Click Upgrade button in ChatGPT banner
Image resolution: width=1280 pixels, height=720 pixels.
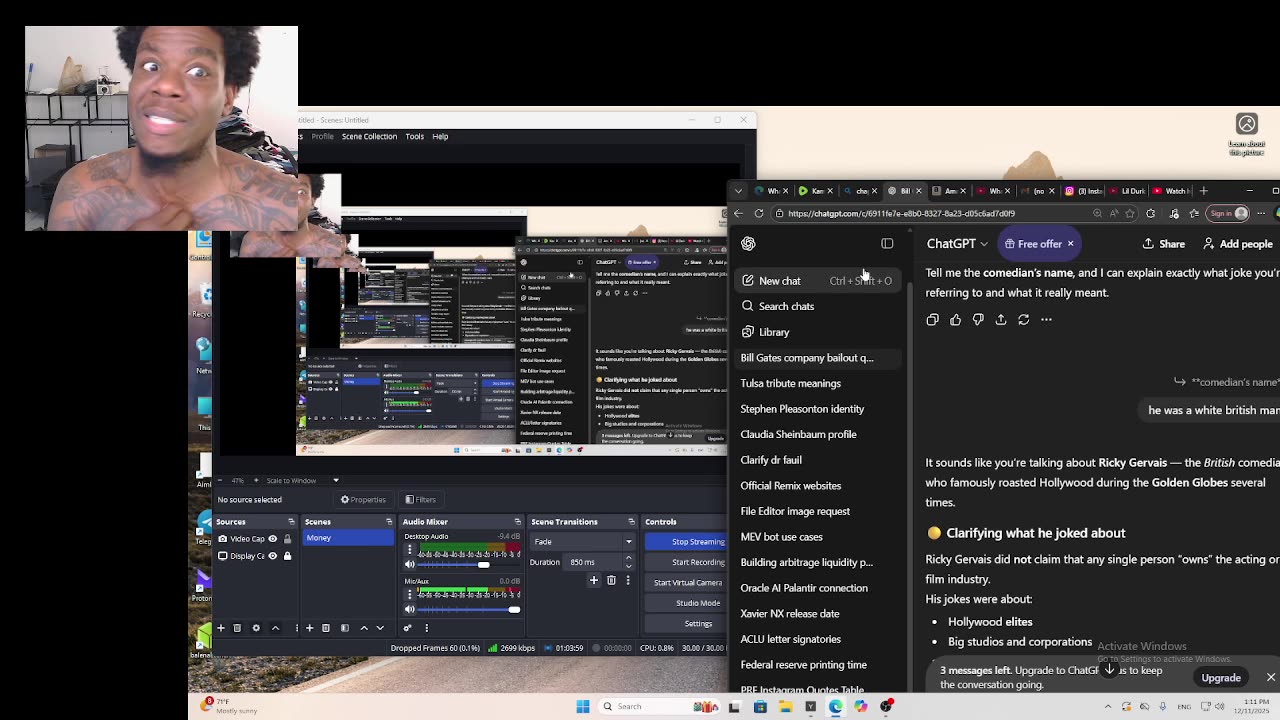click(1221, 678)
